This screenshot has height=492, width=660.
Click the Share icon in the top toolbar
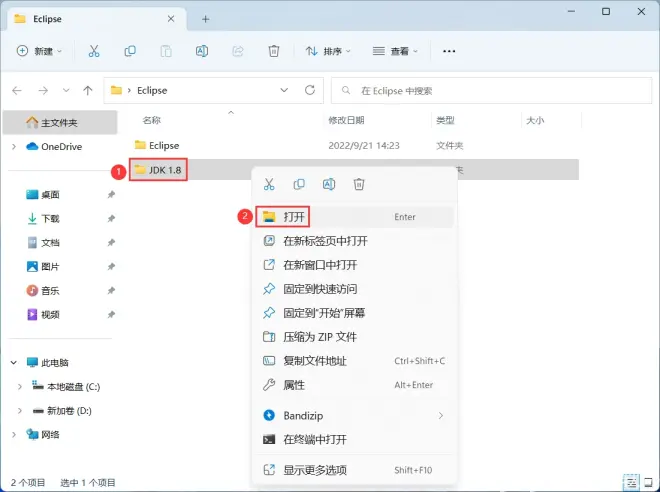tap(238, 51)
